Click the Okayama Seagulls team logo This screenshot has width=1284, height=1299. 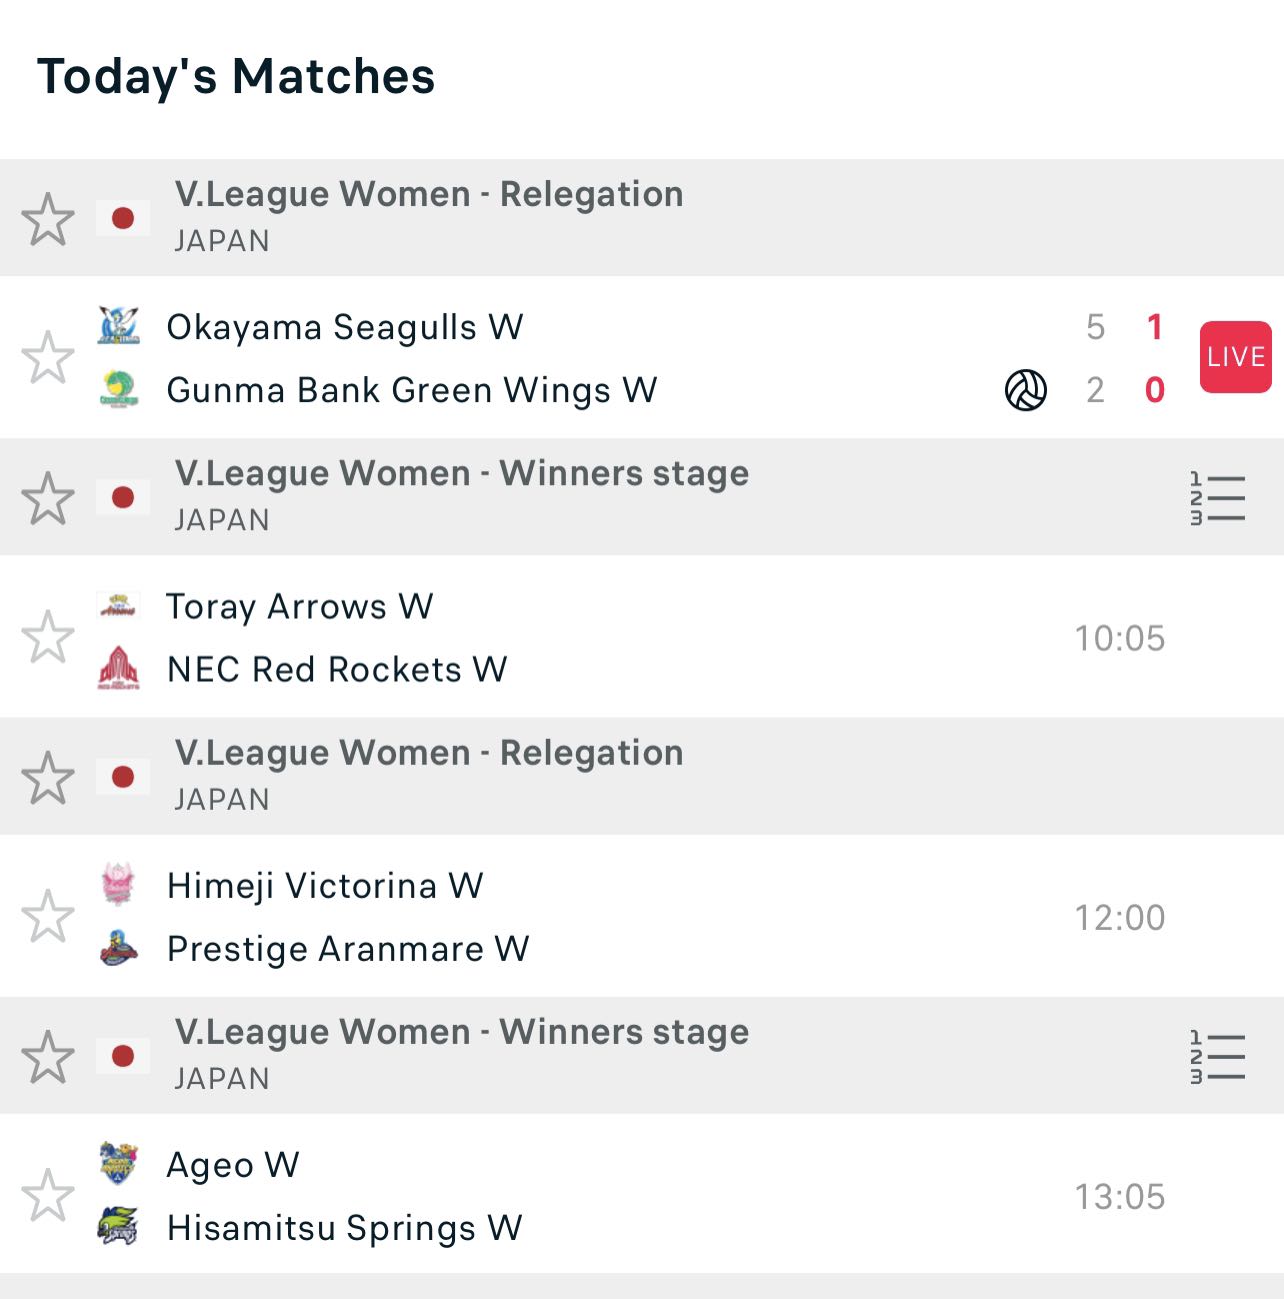pos(119,326)
